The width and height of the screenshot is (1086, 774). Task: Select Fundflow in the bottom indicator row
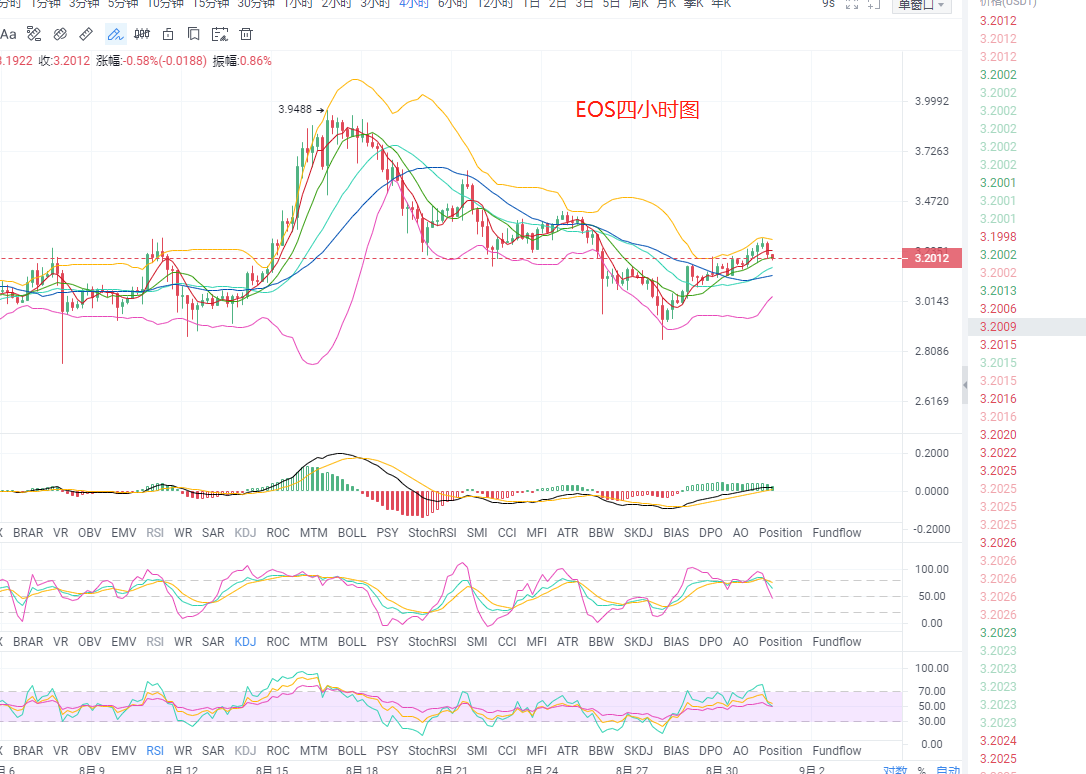pos(836,751)
